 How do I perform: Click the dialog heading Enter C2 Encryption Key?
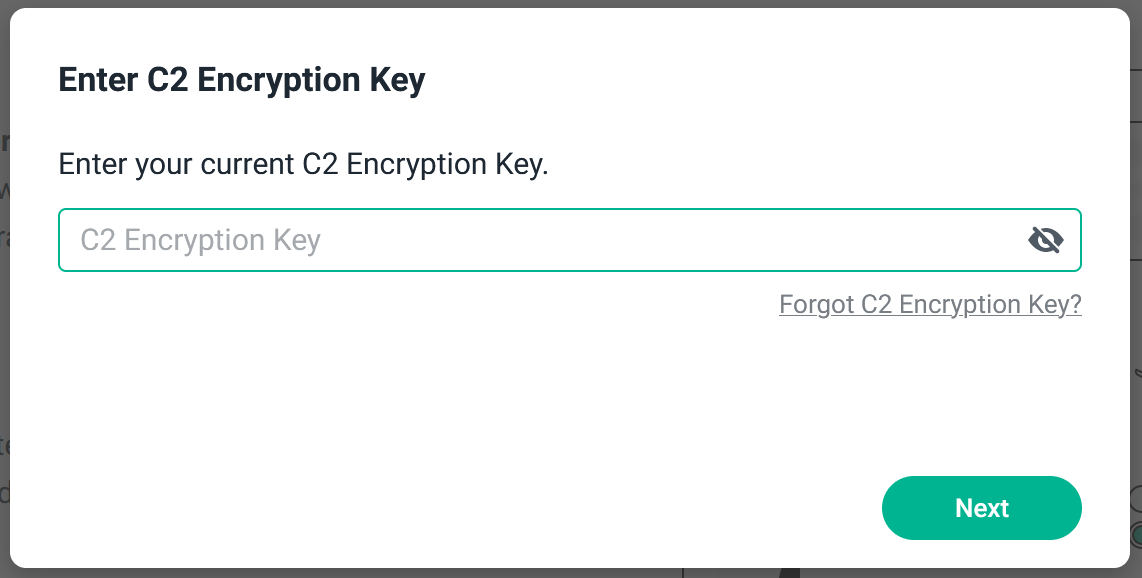(242, 80)
